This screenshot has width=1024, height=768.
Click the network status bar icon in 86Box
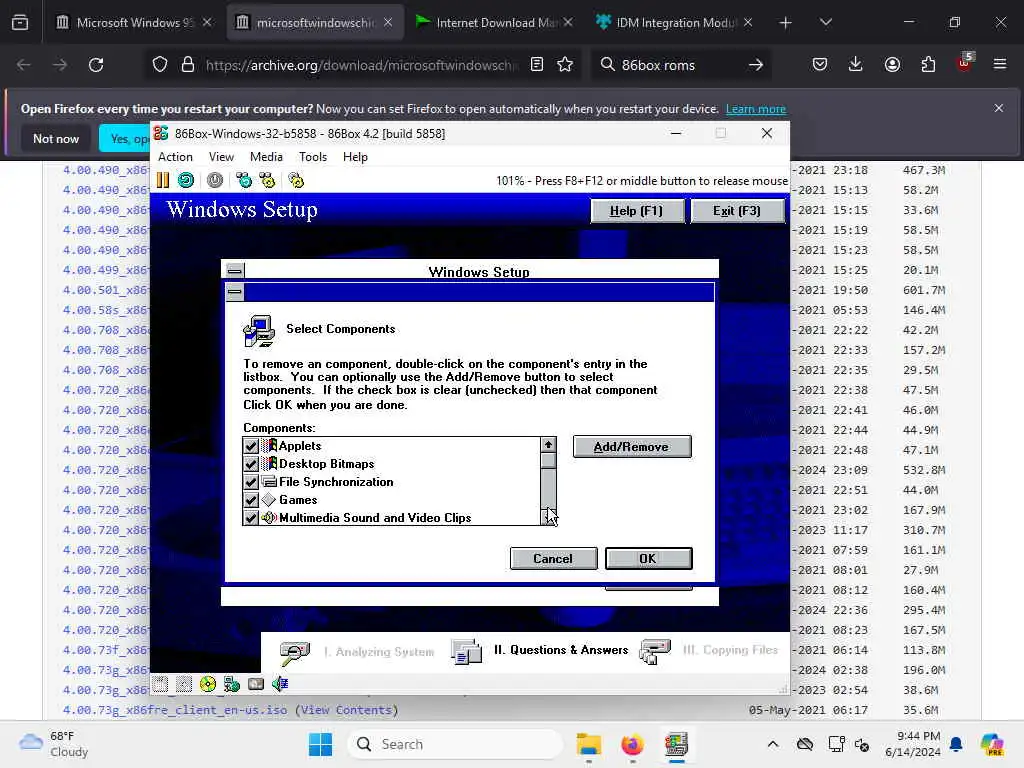232,684
